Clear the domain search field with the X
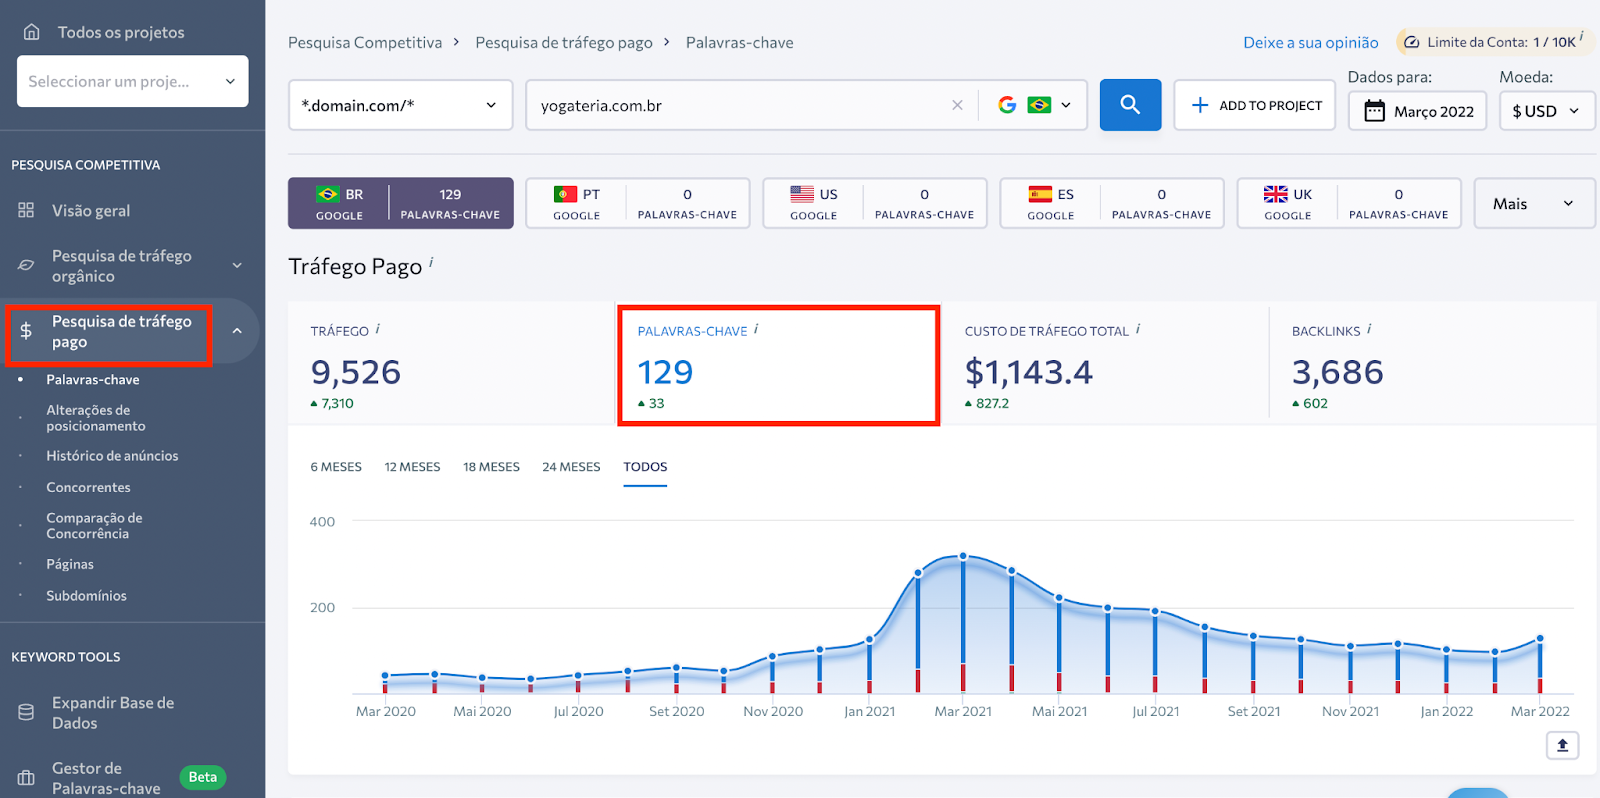Image resolution: width=1600 pixels, height=798 pixels. point(957,105)
